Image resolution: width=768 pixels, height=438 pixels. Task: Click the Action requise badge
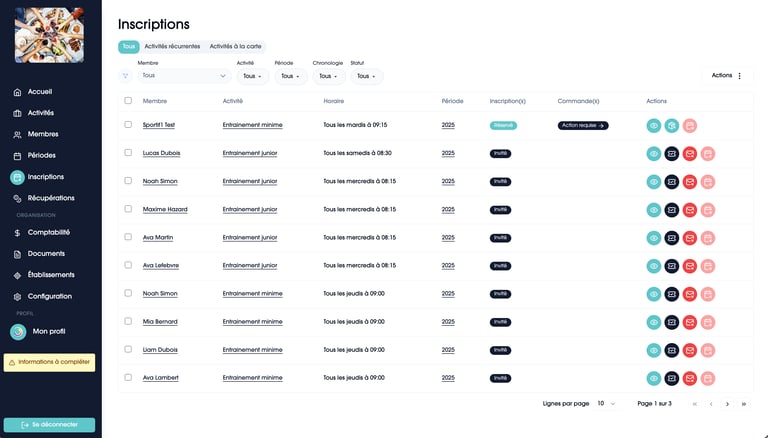point(583,126)
